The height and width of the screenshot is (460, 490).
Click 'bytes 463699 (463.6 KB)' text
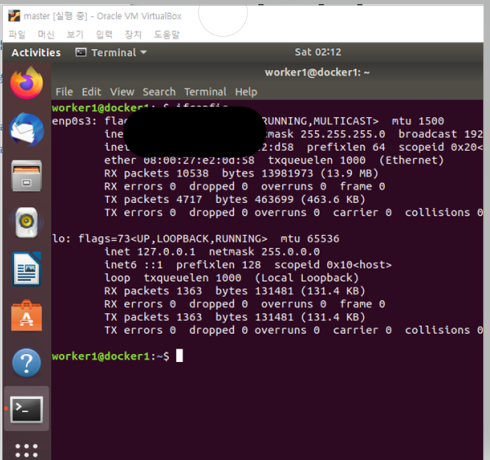coord(290,199)
